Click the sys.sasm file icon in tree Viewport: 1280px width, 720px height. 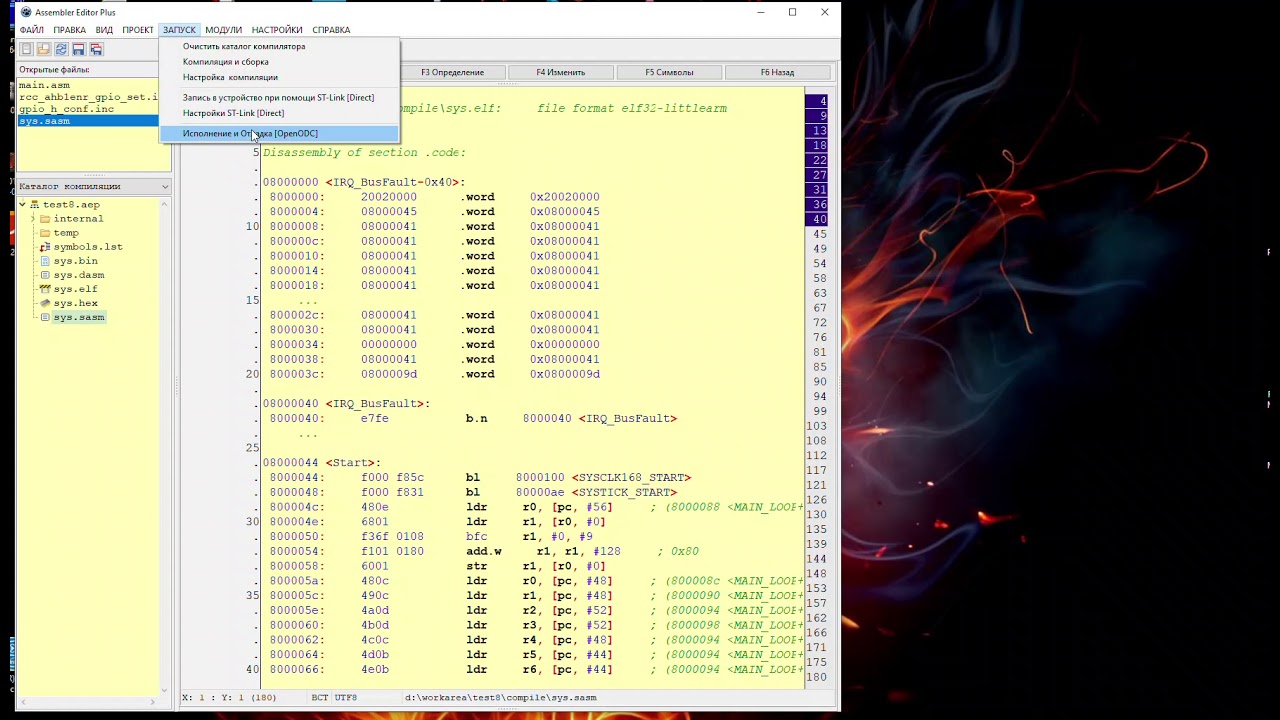point(45,316)
